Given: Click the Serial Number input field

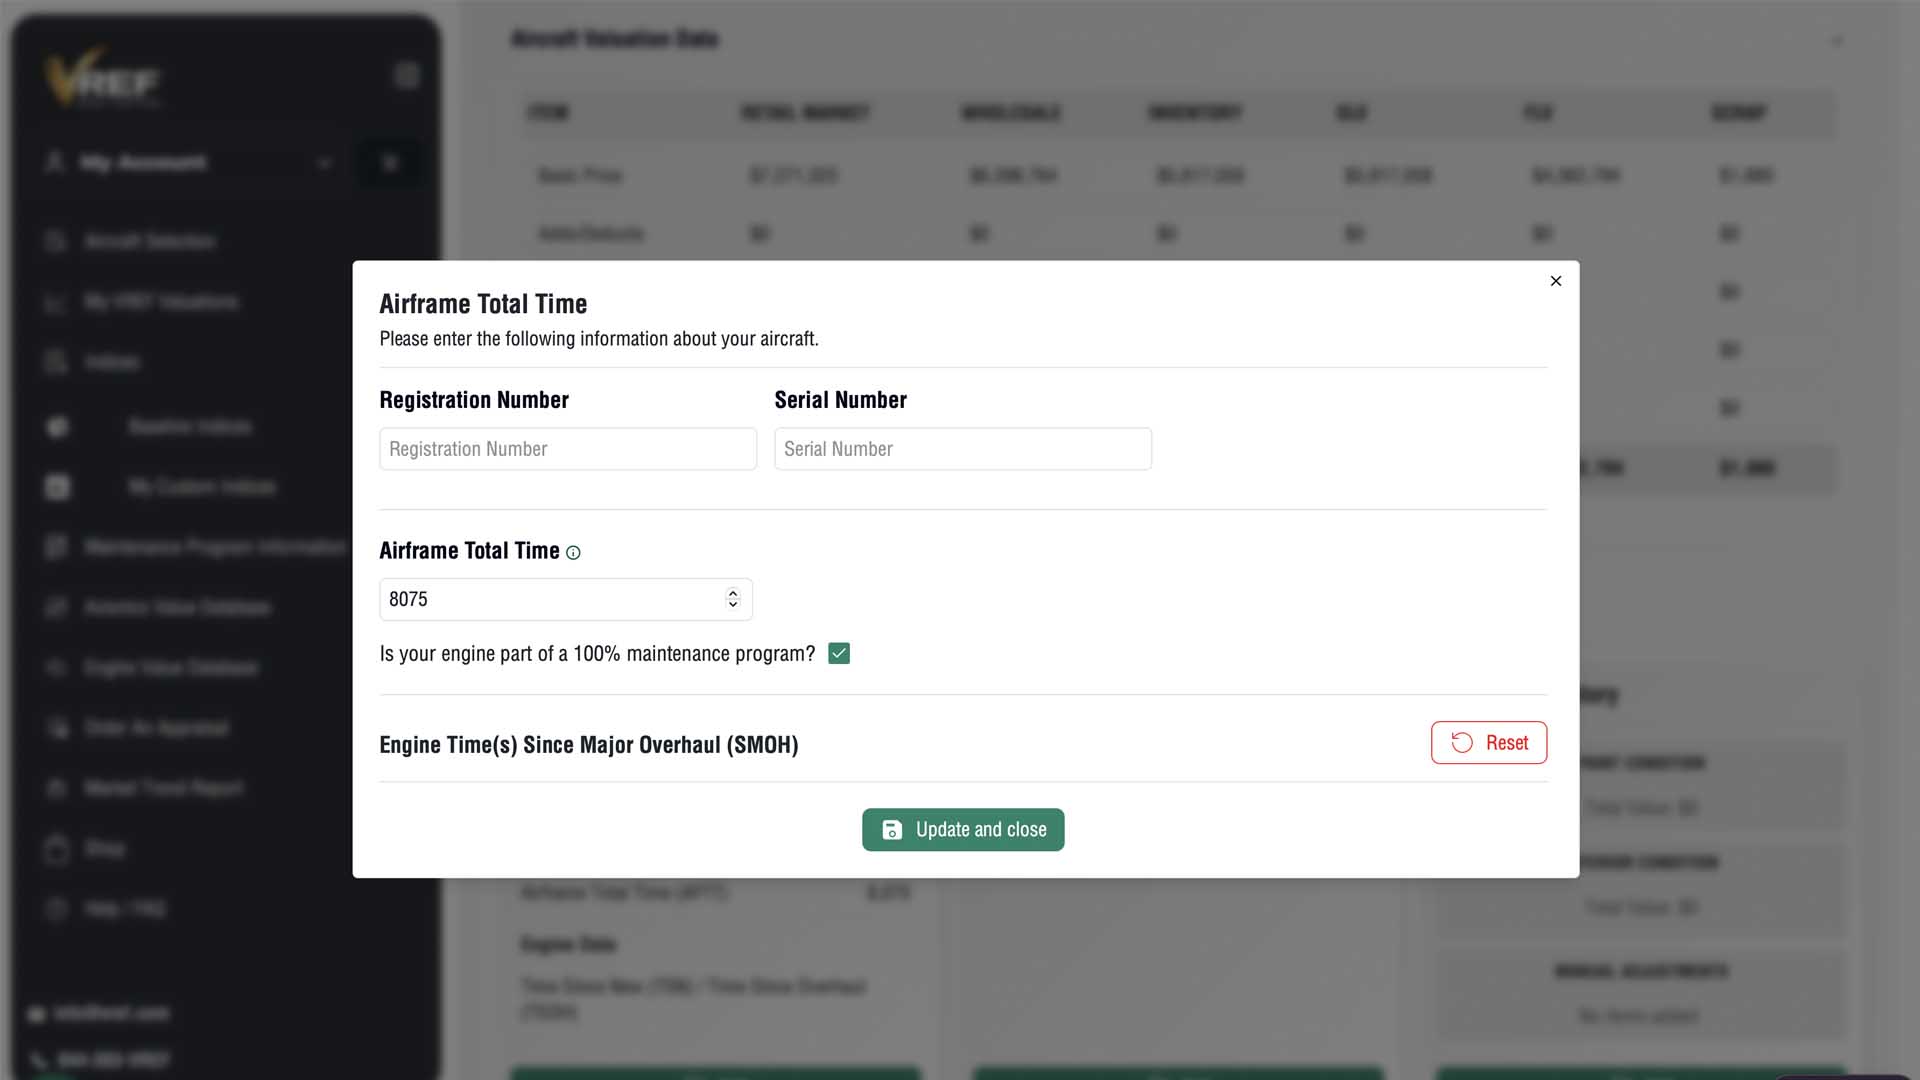Looking at the screenshot, I should point(963,449).
